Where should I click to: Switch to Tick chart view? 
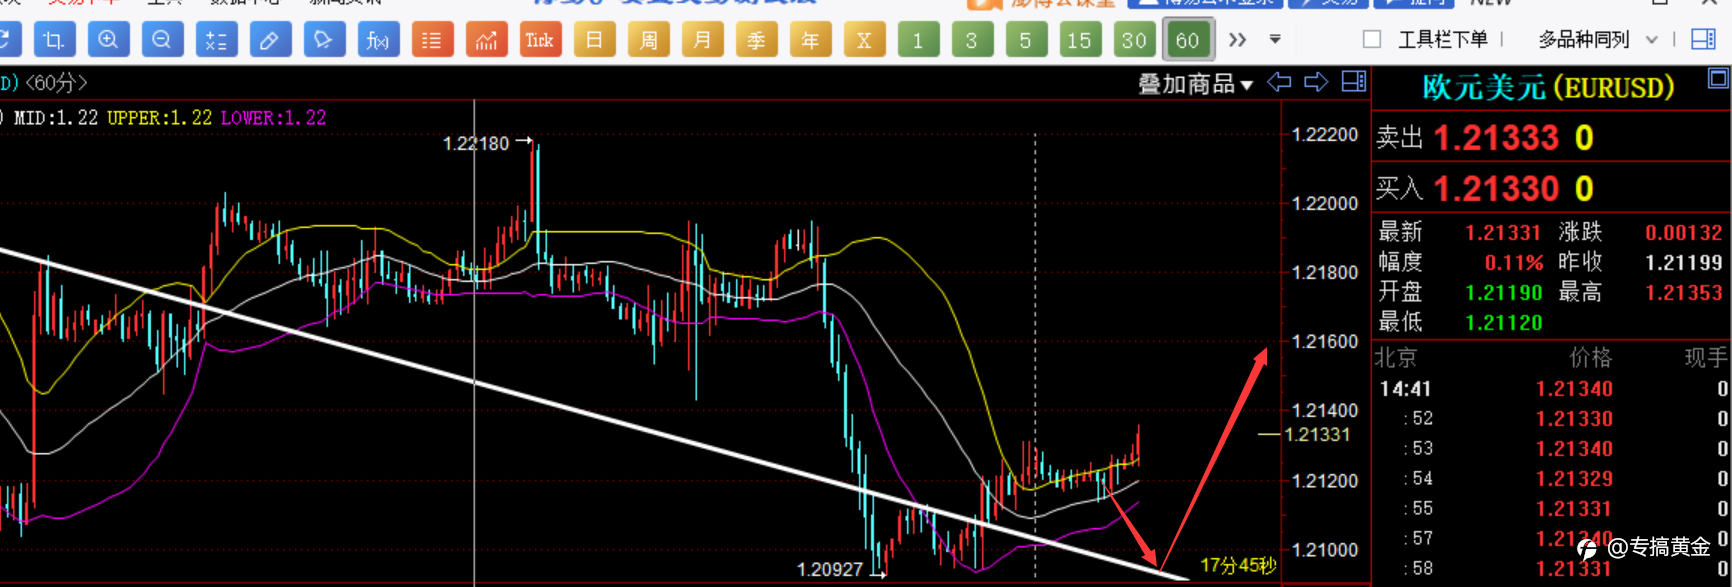[x=540, y=40]
